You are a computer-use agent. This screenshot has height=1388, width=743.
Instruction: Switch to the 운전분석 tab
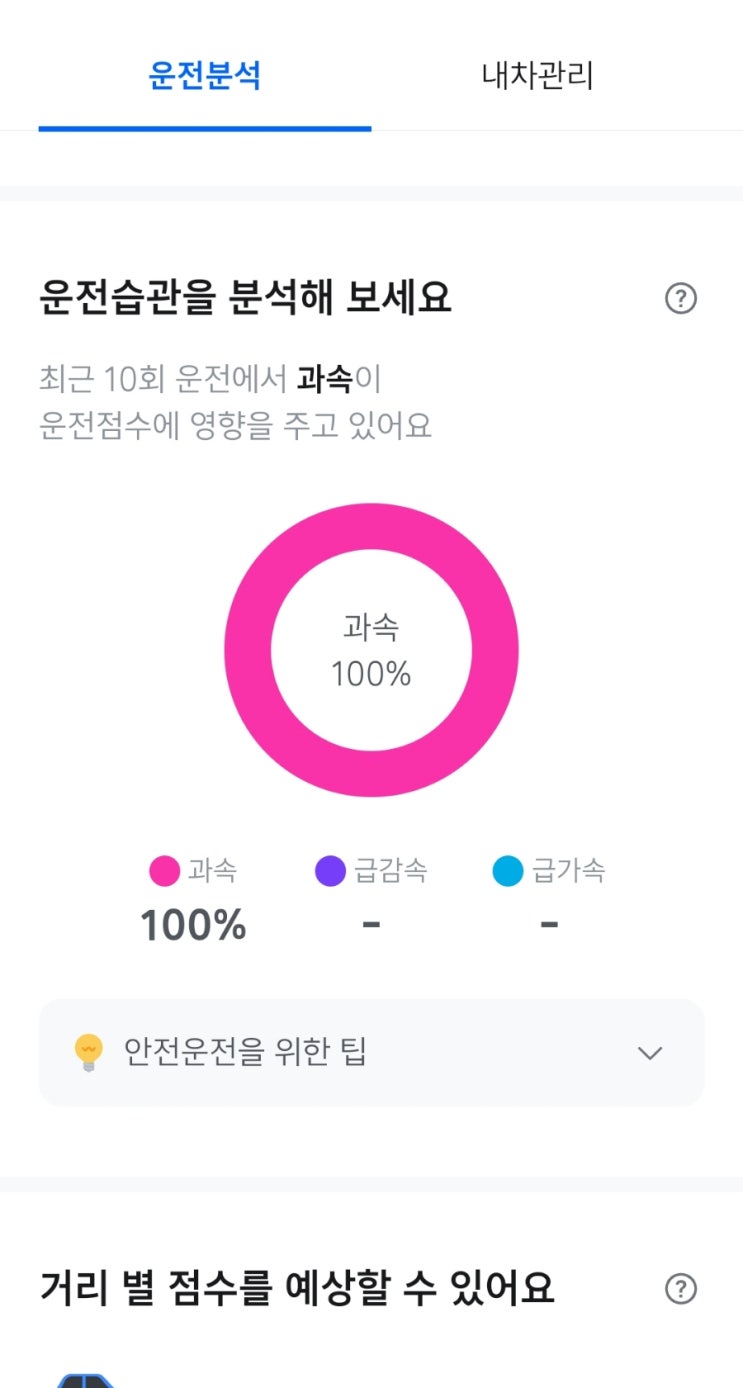tap(205, 76)
